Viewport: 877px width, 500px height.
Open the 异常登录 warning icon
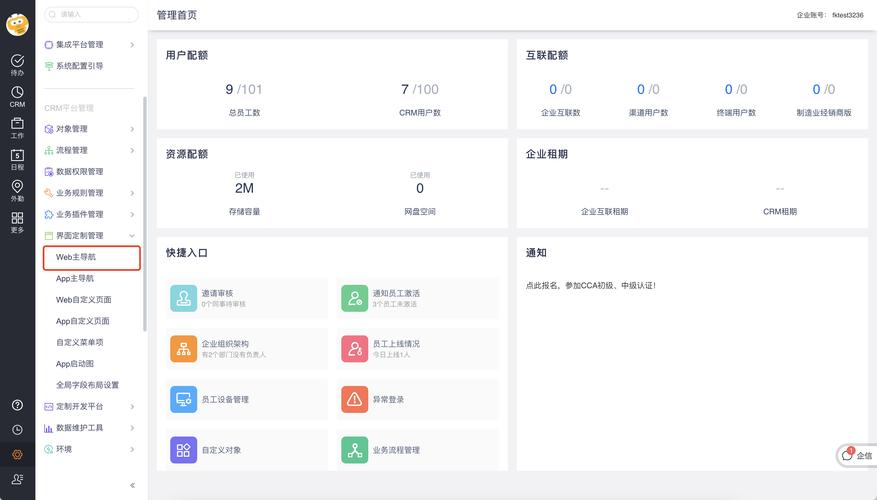click(354, 399)
